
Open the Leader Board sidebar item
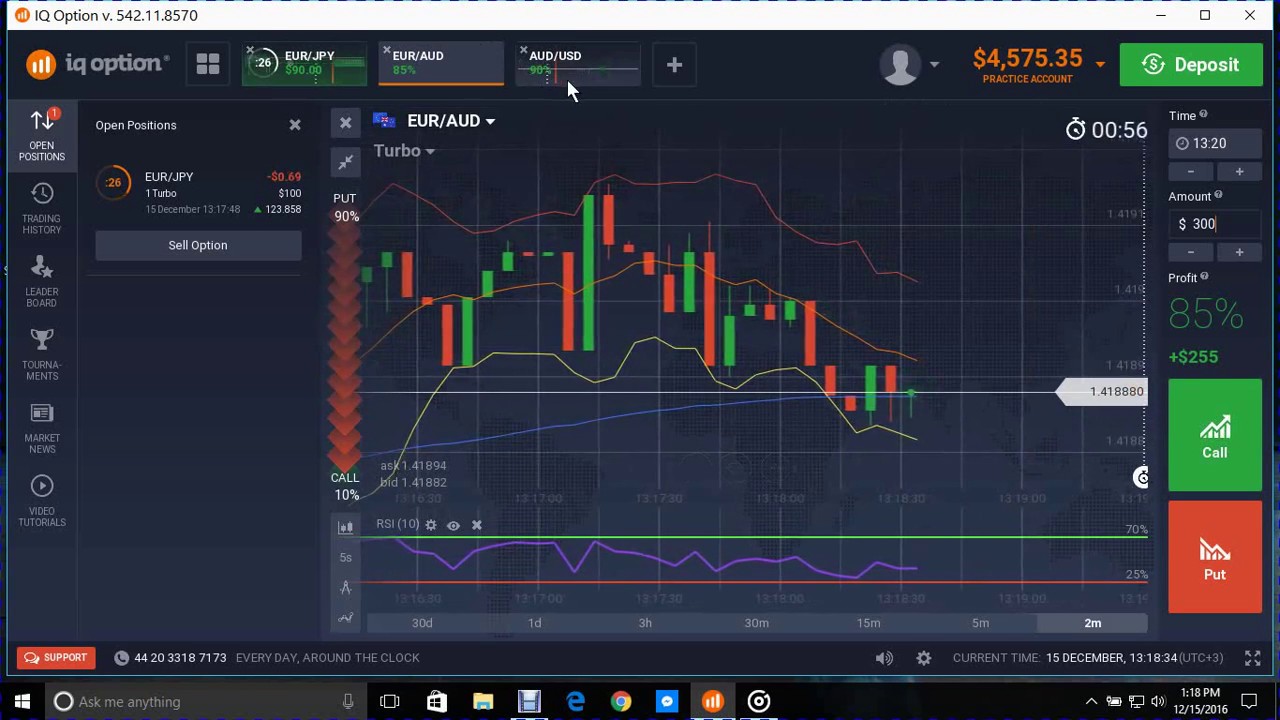coord(42,282)
